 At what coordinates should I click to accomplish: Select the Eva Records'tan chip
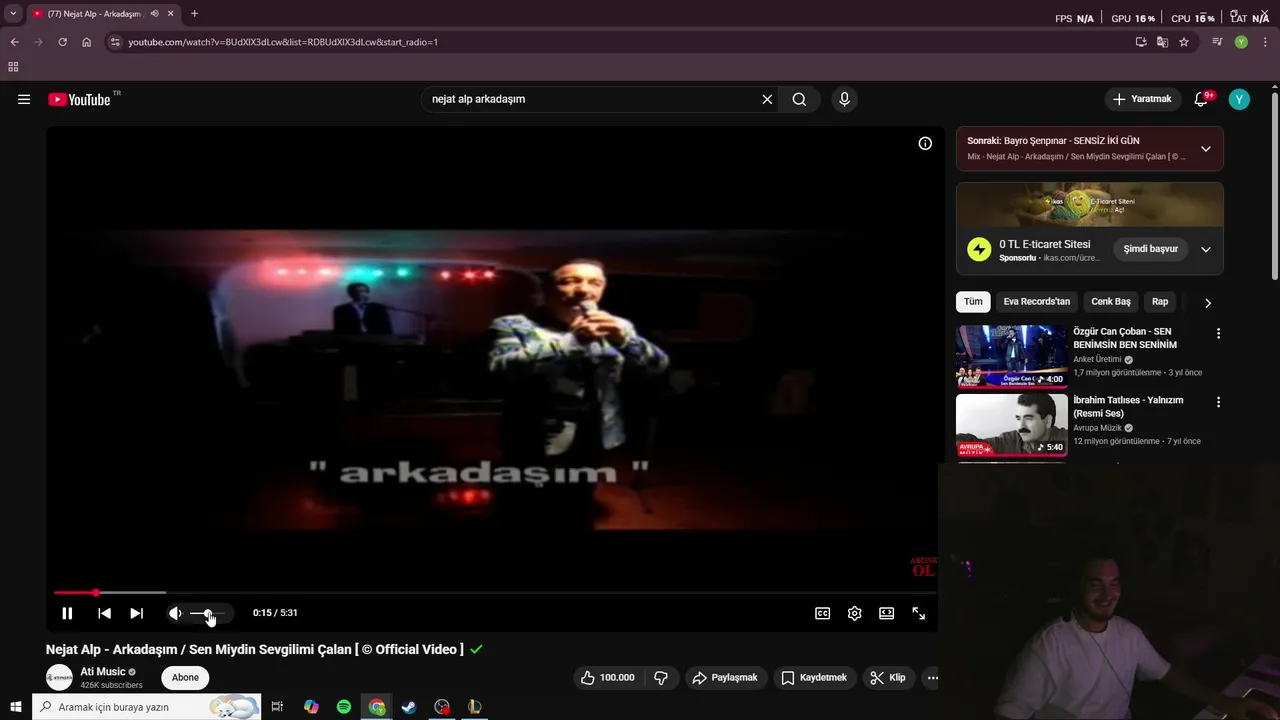click(1037, 301)
